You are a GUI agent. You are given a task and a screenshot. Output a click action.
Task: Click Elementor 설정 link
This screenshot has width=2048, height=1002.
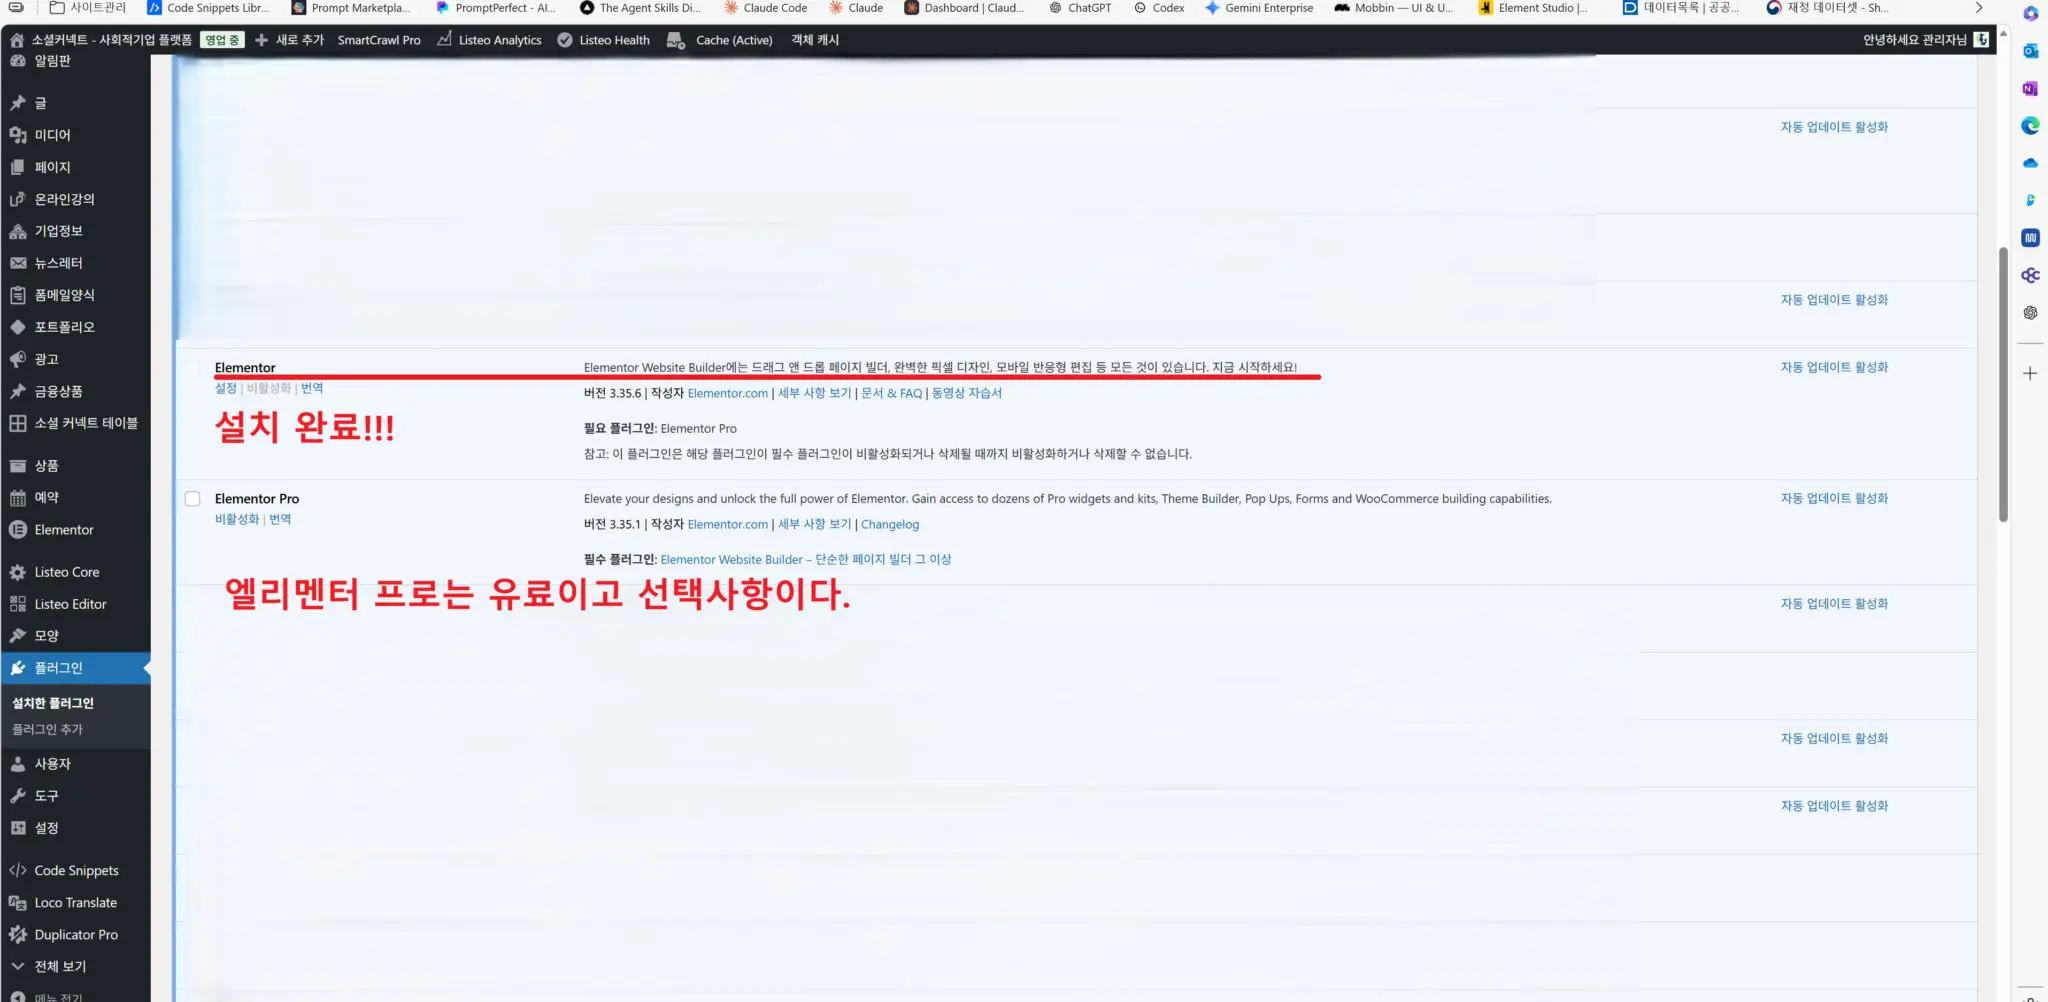tap(226, 389)
